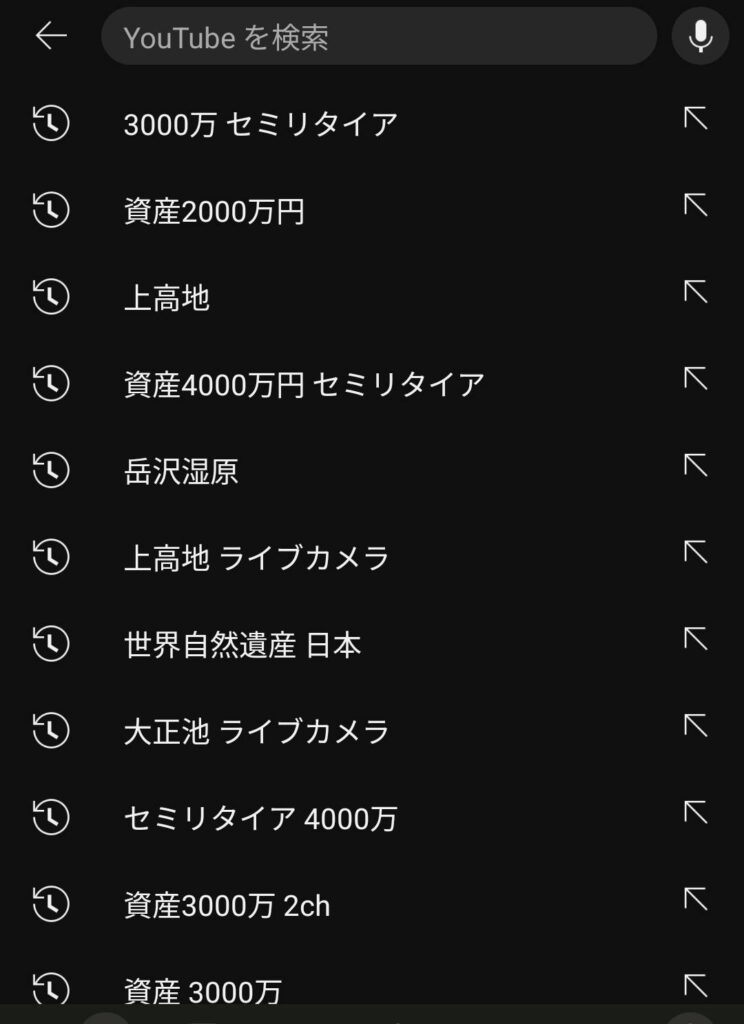Click history clock icon beside '資産3000万 2ch'

[51, 905]
